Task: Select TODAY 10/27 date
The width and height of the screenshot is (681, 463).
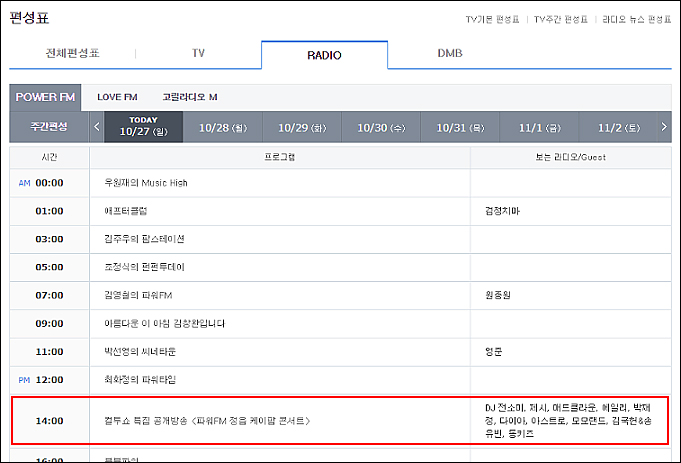Action: 143,127
